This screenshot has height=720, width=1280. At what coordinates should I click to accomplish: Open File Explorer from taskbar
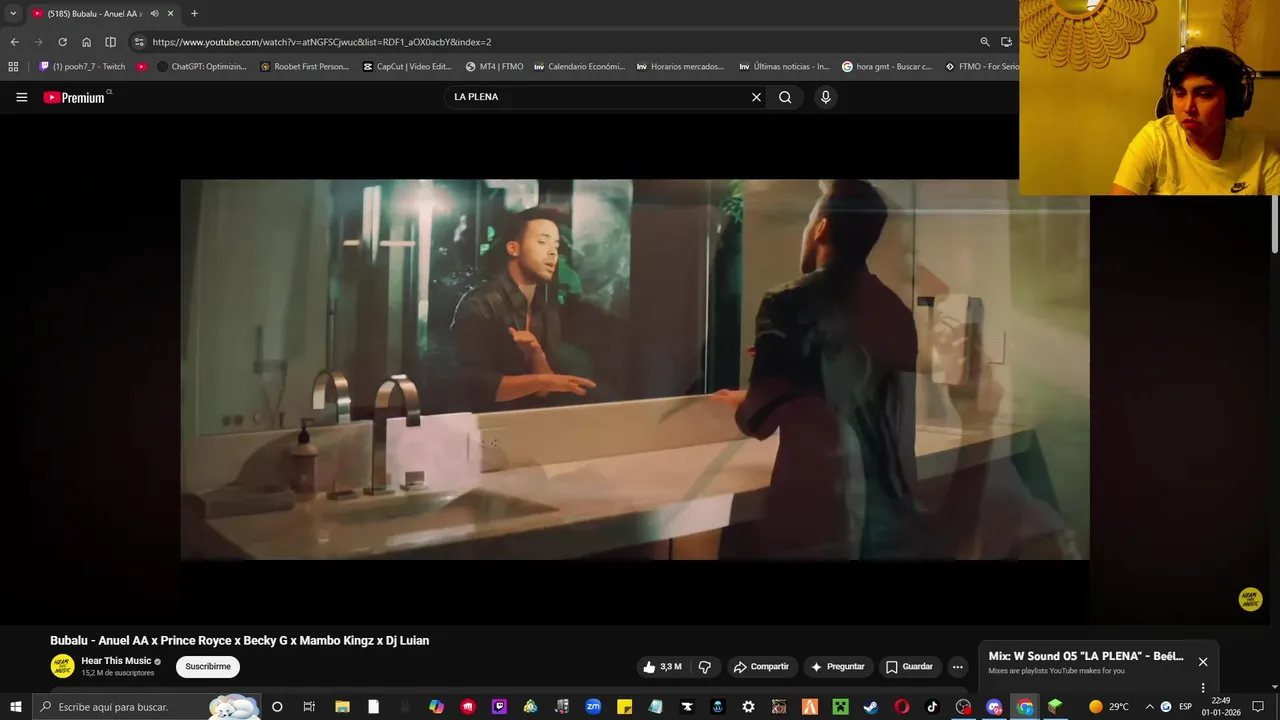tap(341, 707)
